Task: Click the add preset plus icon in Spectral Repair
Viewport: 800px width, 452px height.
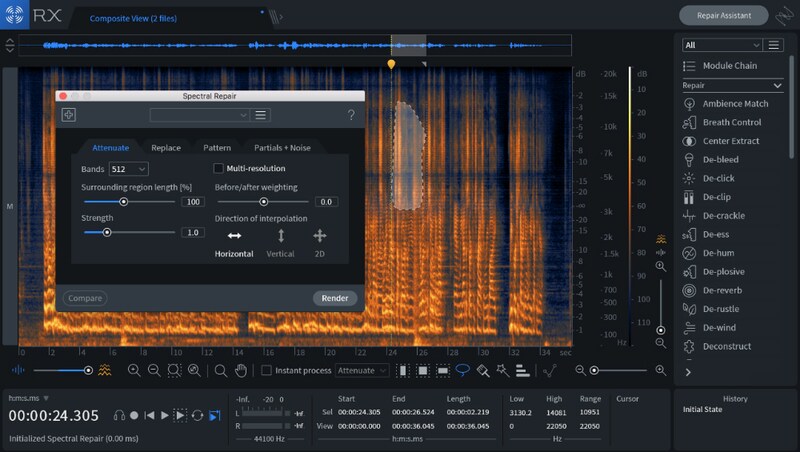Action: point(69,115)
